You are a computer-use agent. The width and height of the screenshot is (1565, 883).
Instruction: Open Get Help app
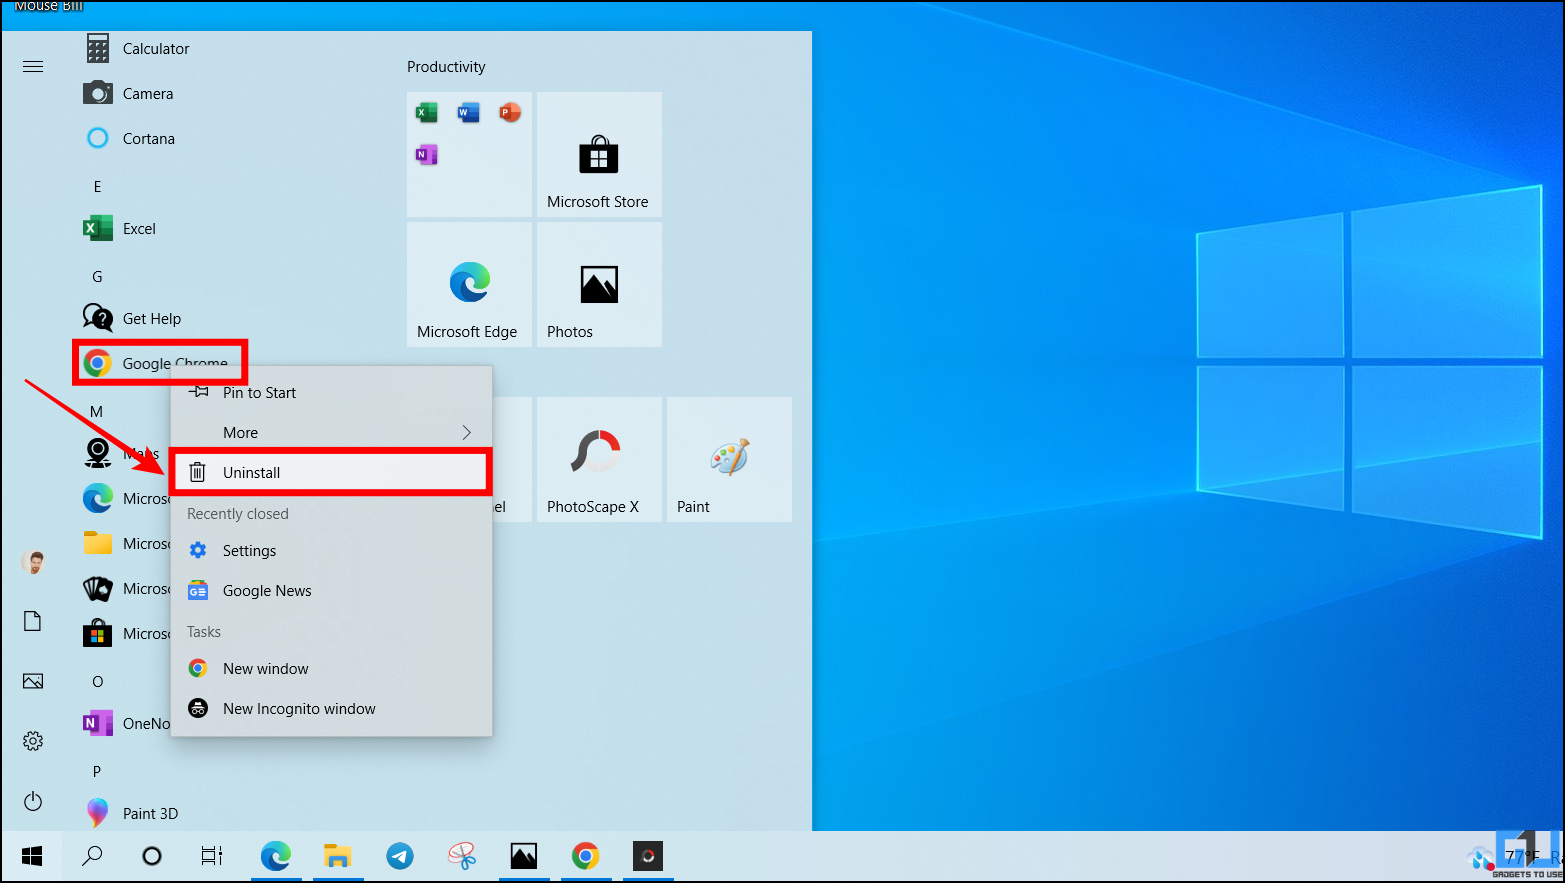tap(133, 318)
